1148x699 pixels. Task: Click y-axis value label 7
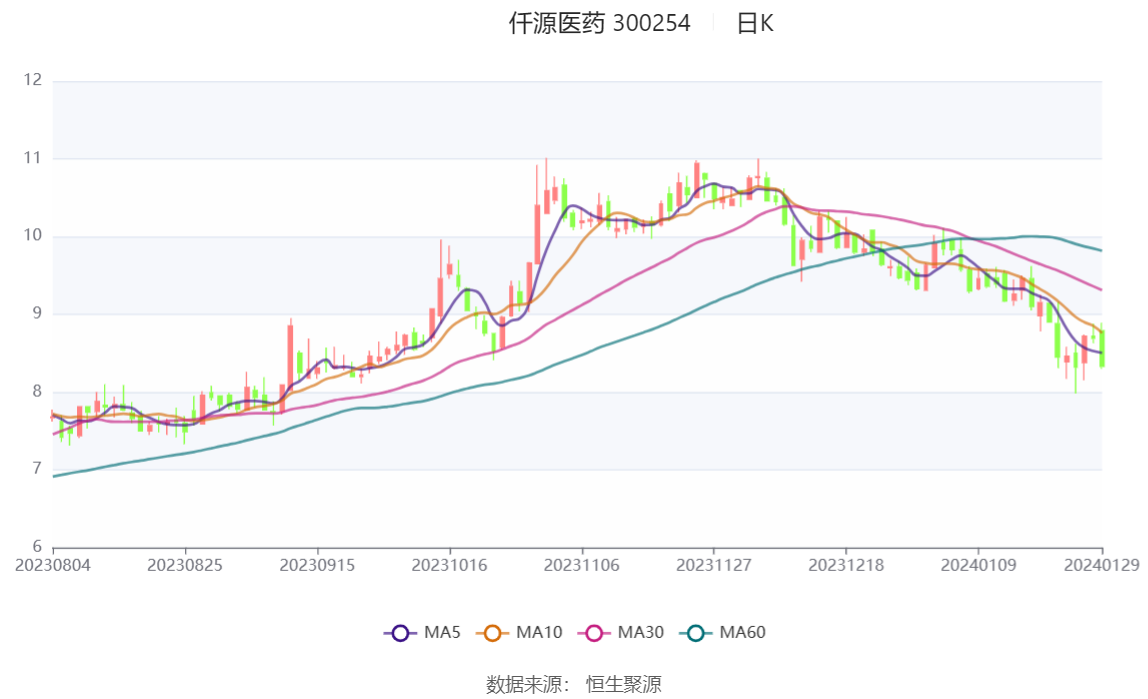(x=37, y=468)
